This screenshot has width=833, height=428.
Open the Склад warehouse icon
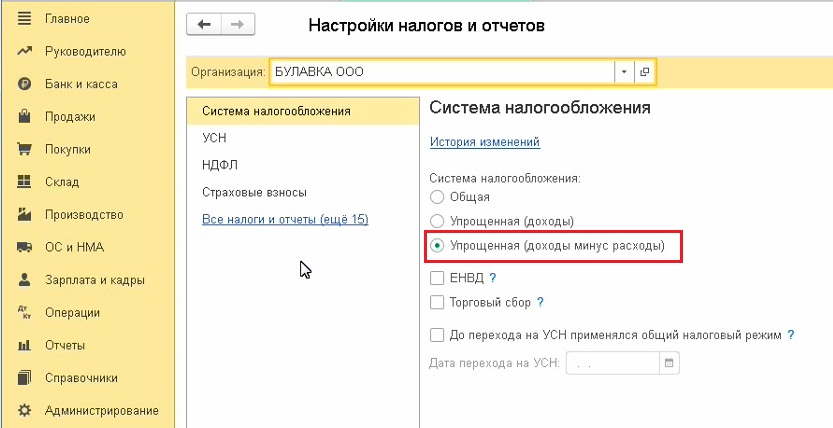25,182
